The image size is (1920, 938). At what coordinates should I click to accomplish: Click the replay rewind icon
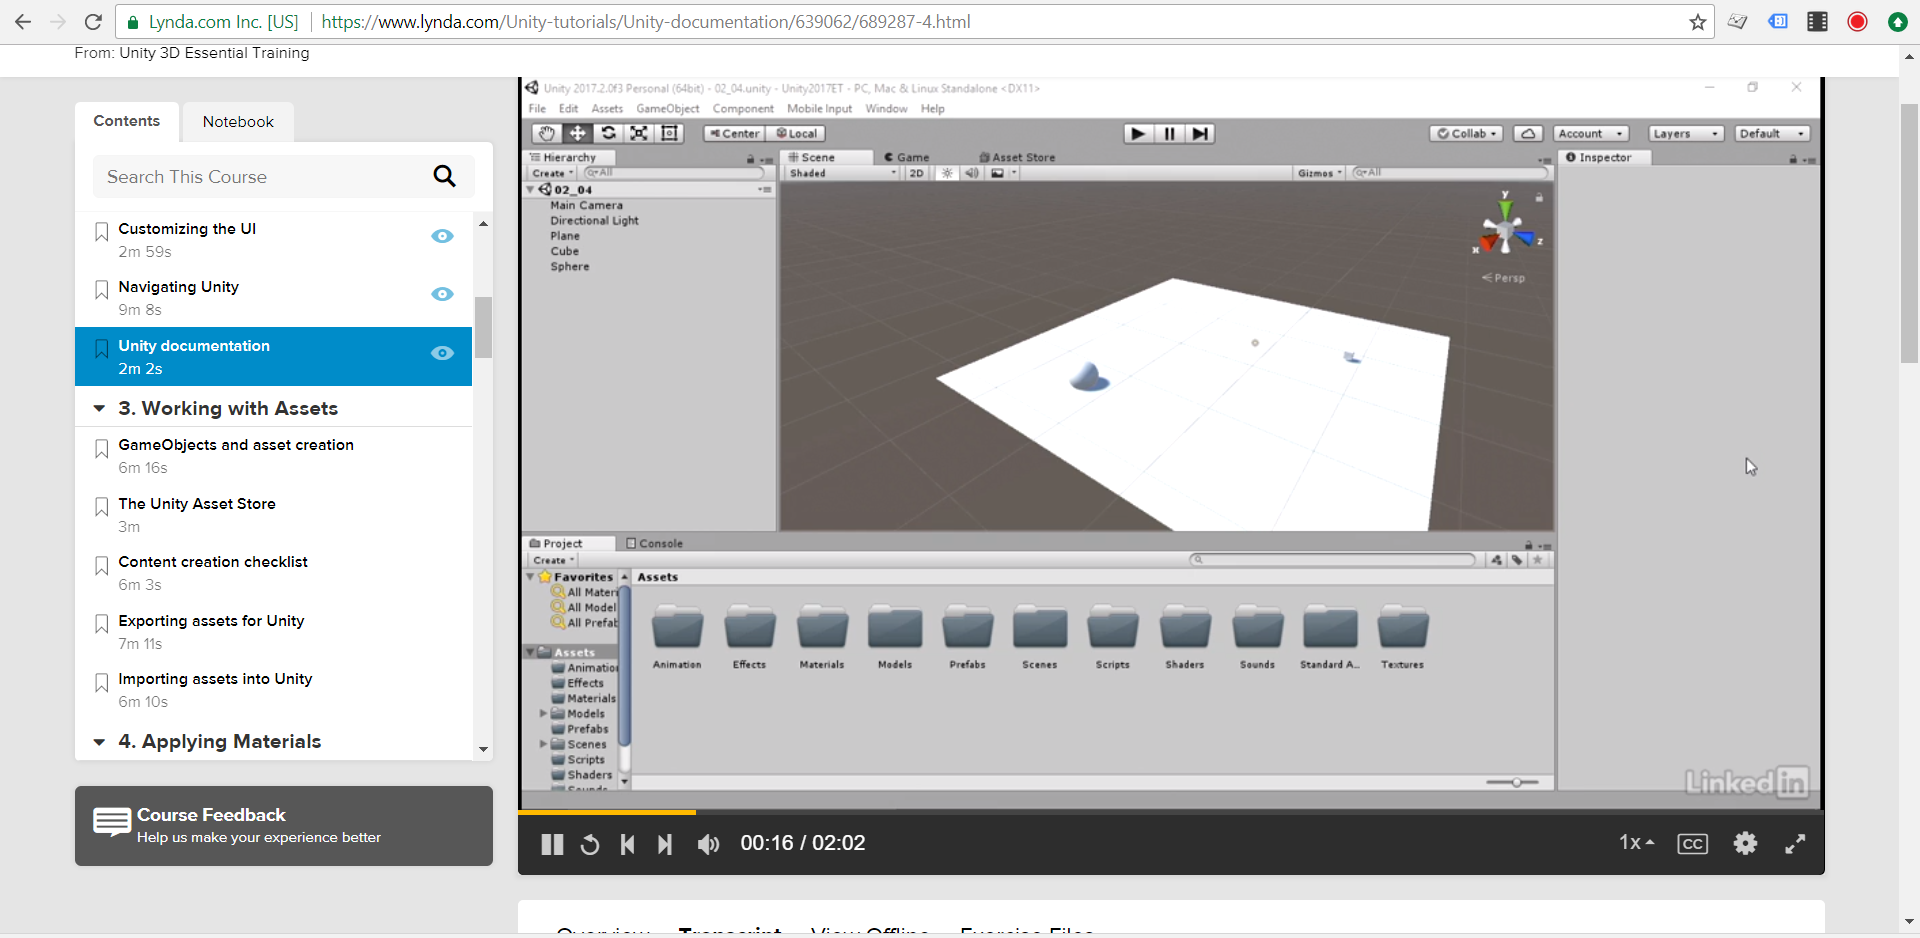tap(590, 844)
